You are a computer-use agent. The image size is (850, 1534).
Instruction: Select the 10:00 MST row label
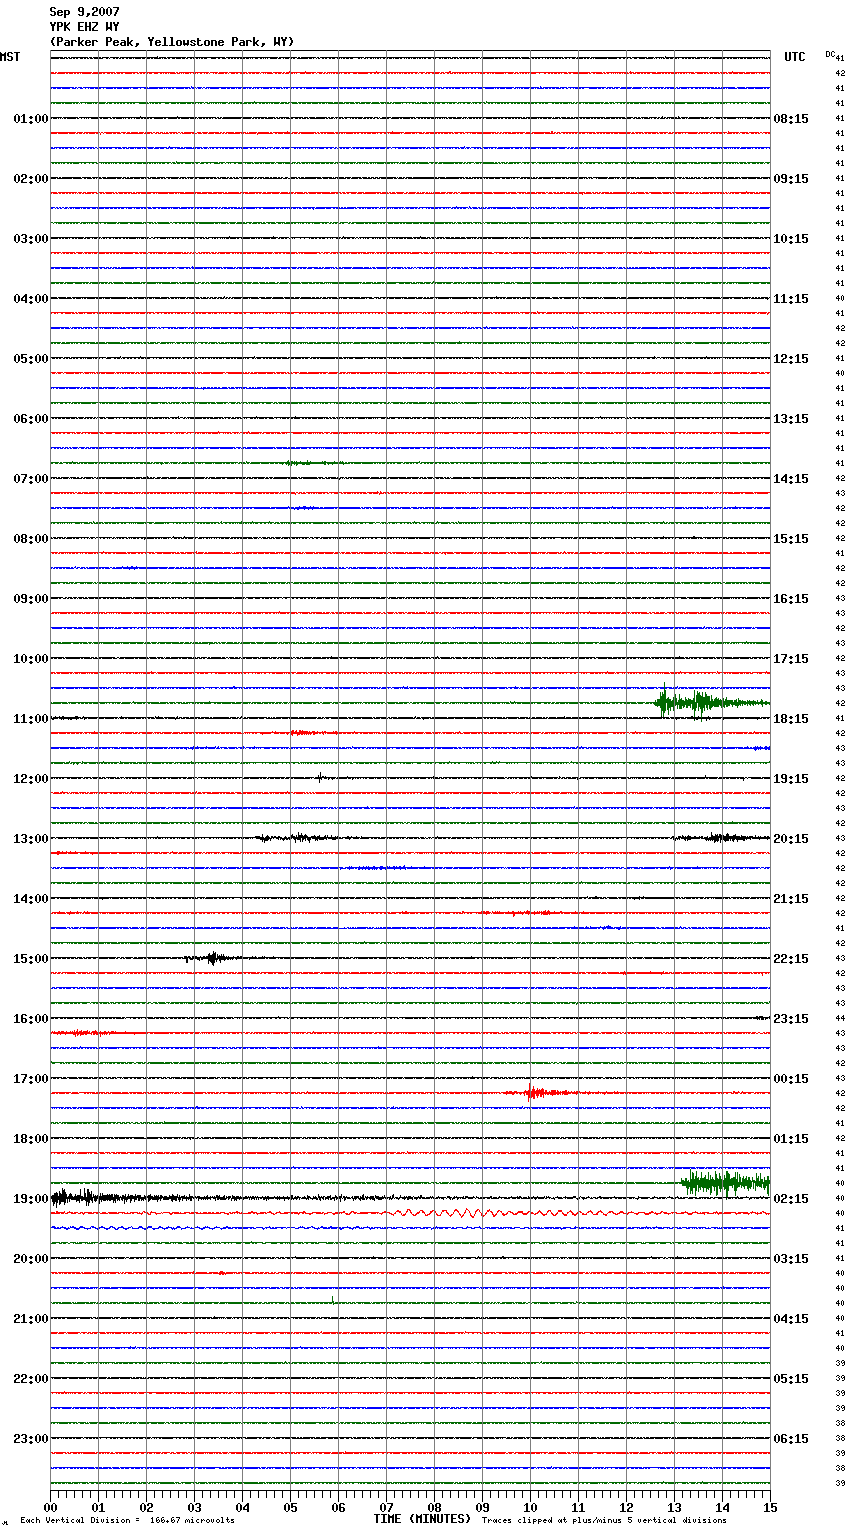coord(31,659)
